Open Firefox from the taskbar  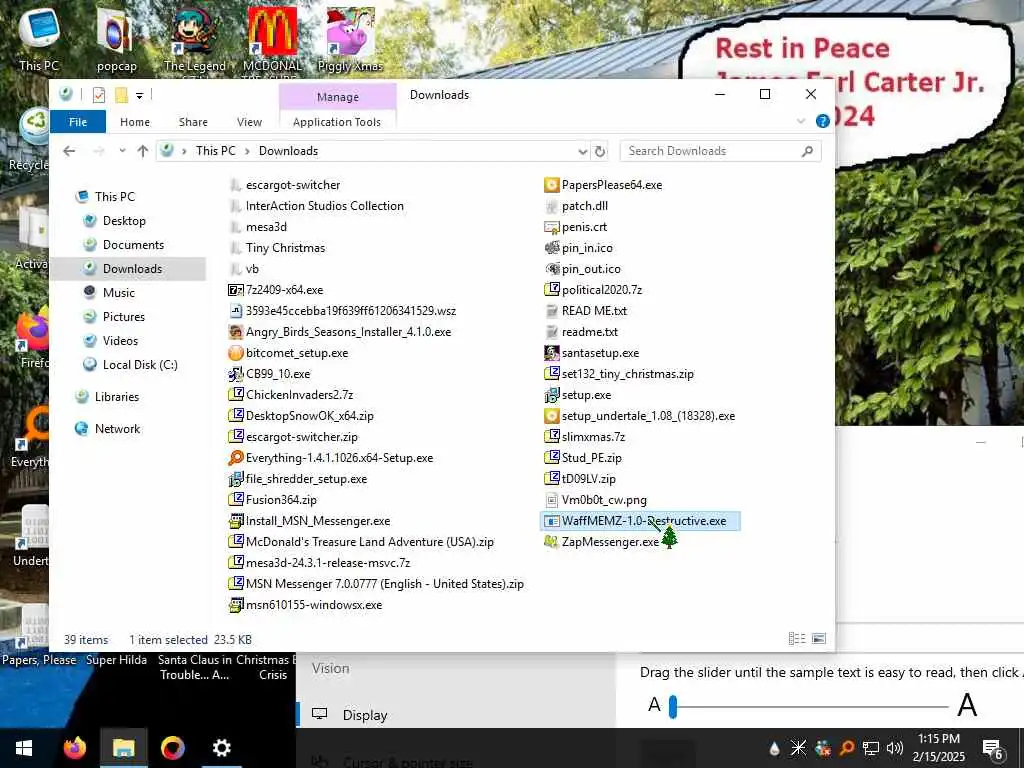tap(74, 748)
